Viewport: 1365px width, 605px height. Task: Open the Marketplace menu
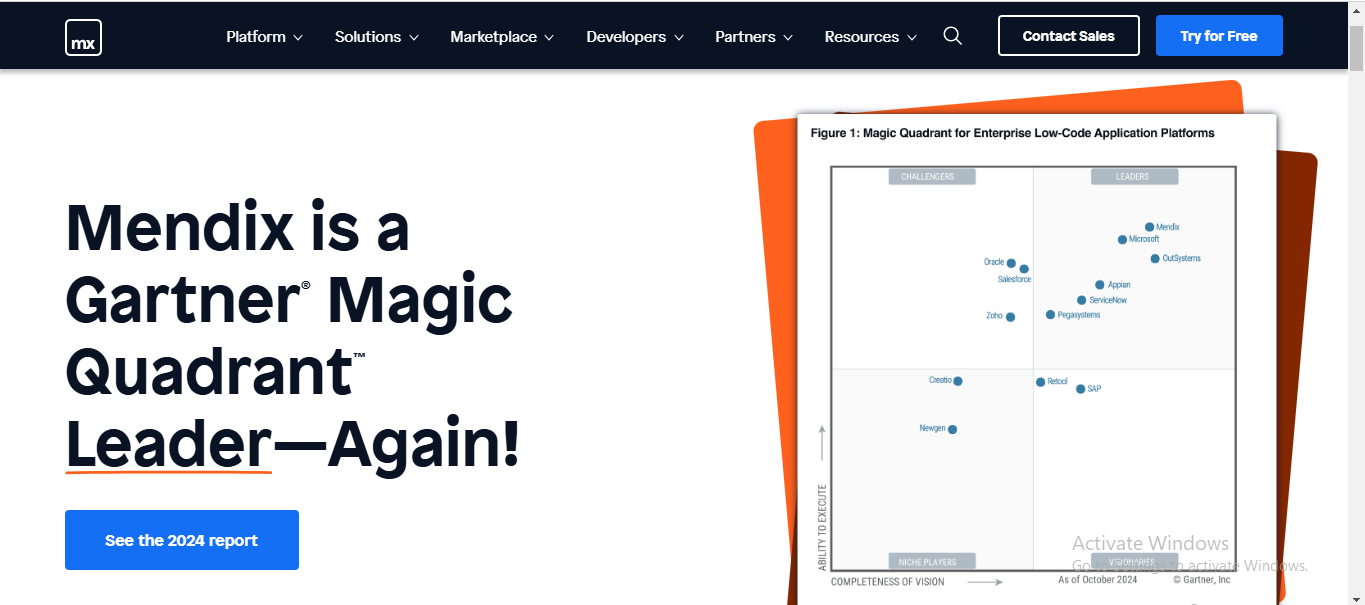(x=502, y=37)
